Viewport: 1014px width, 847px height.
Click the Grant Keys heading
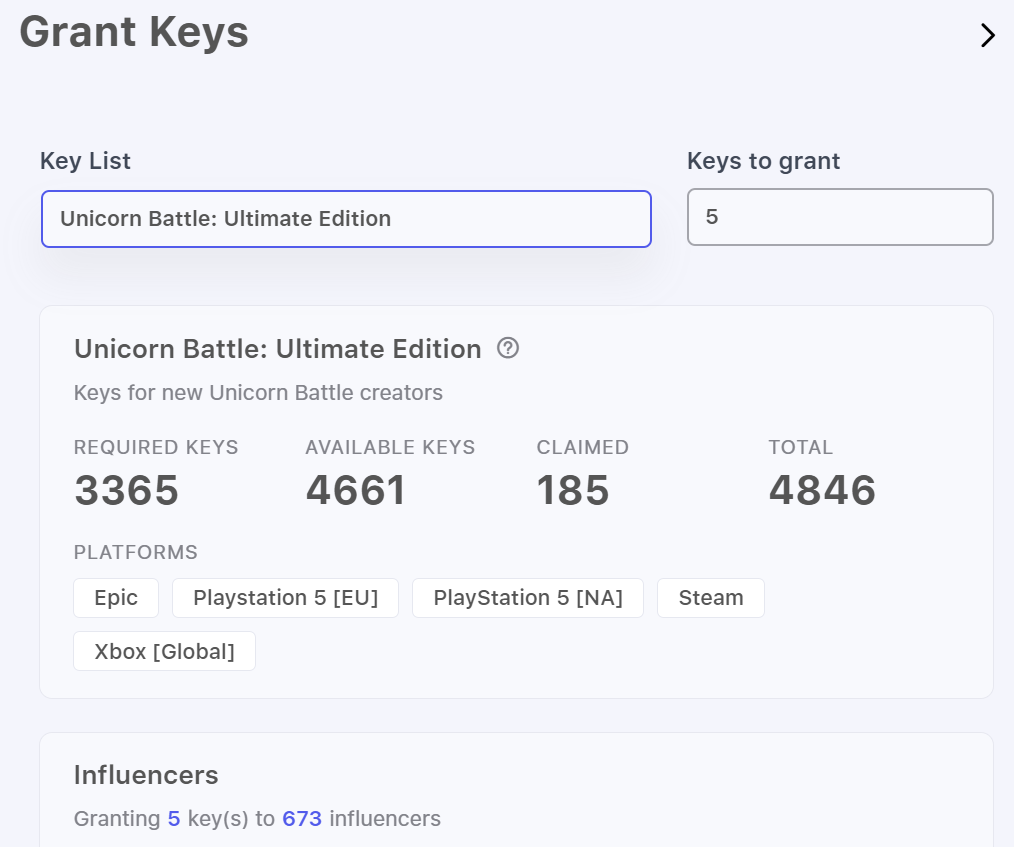coord(134,32)
